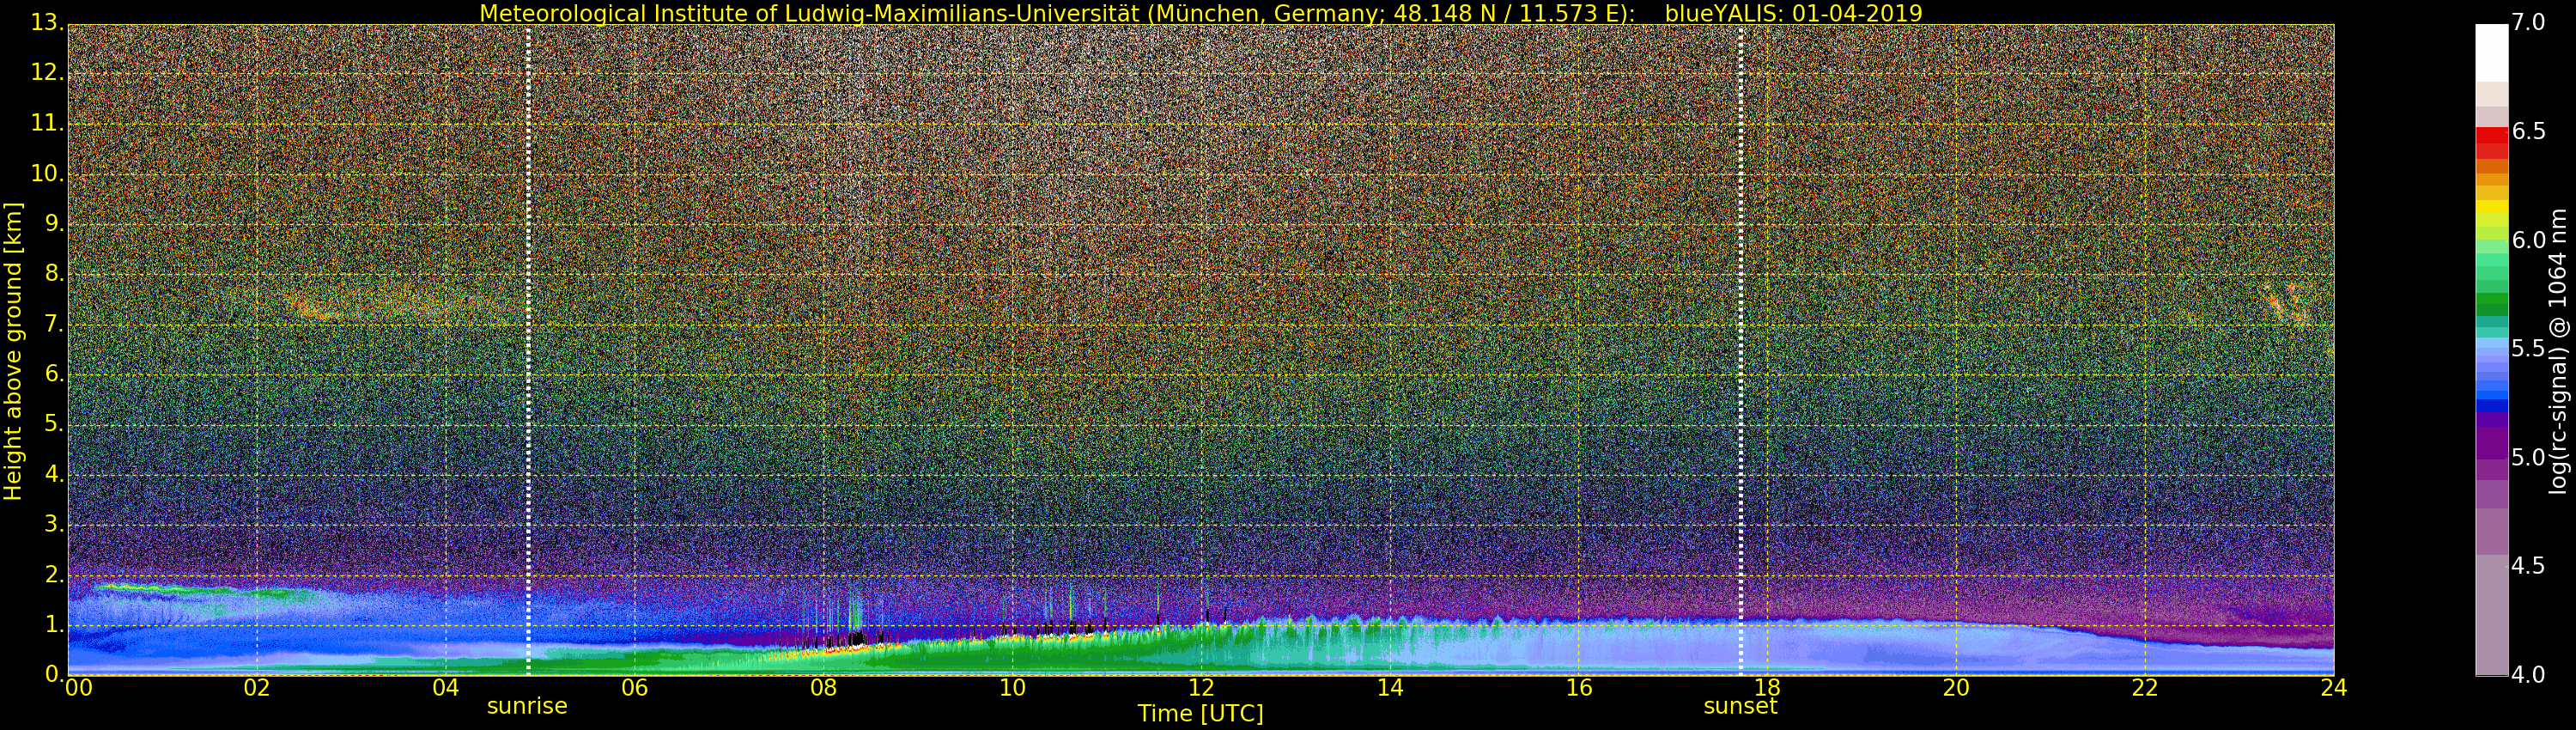Click the colorbar tick label 4.5
The image size is (2576, 730).
[2529, 566]
